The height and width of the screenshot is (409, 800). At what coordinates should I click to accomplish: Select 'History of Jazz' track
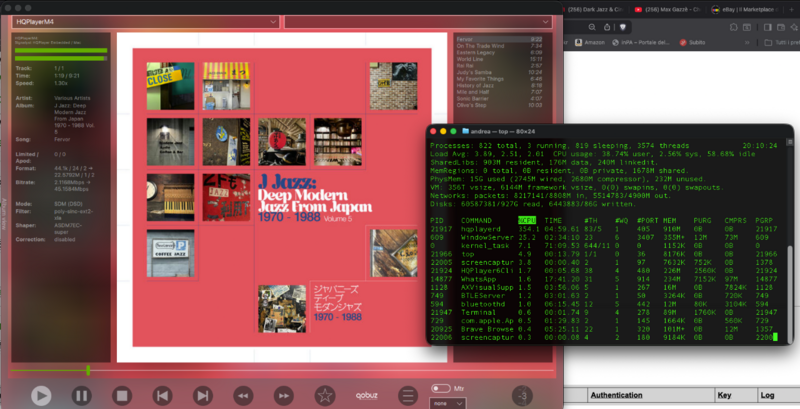(x=499, y=86)
